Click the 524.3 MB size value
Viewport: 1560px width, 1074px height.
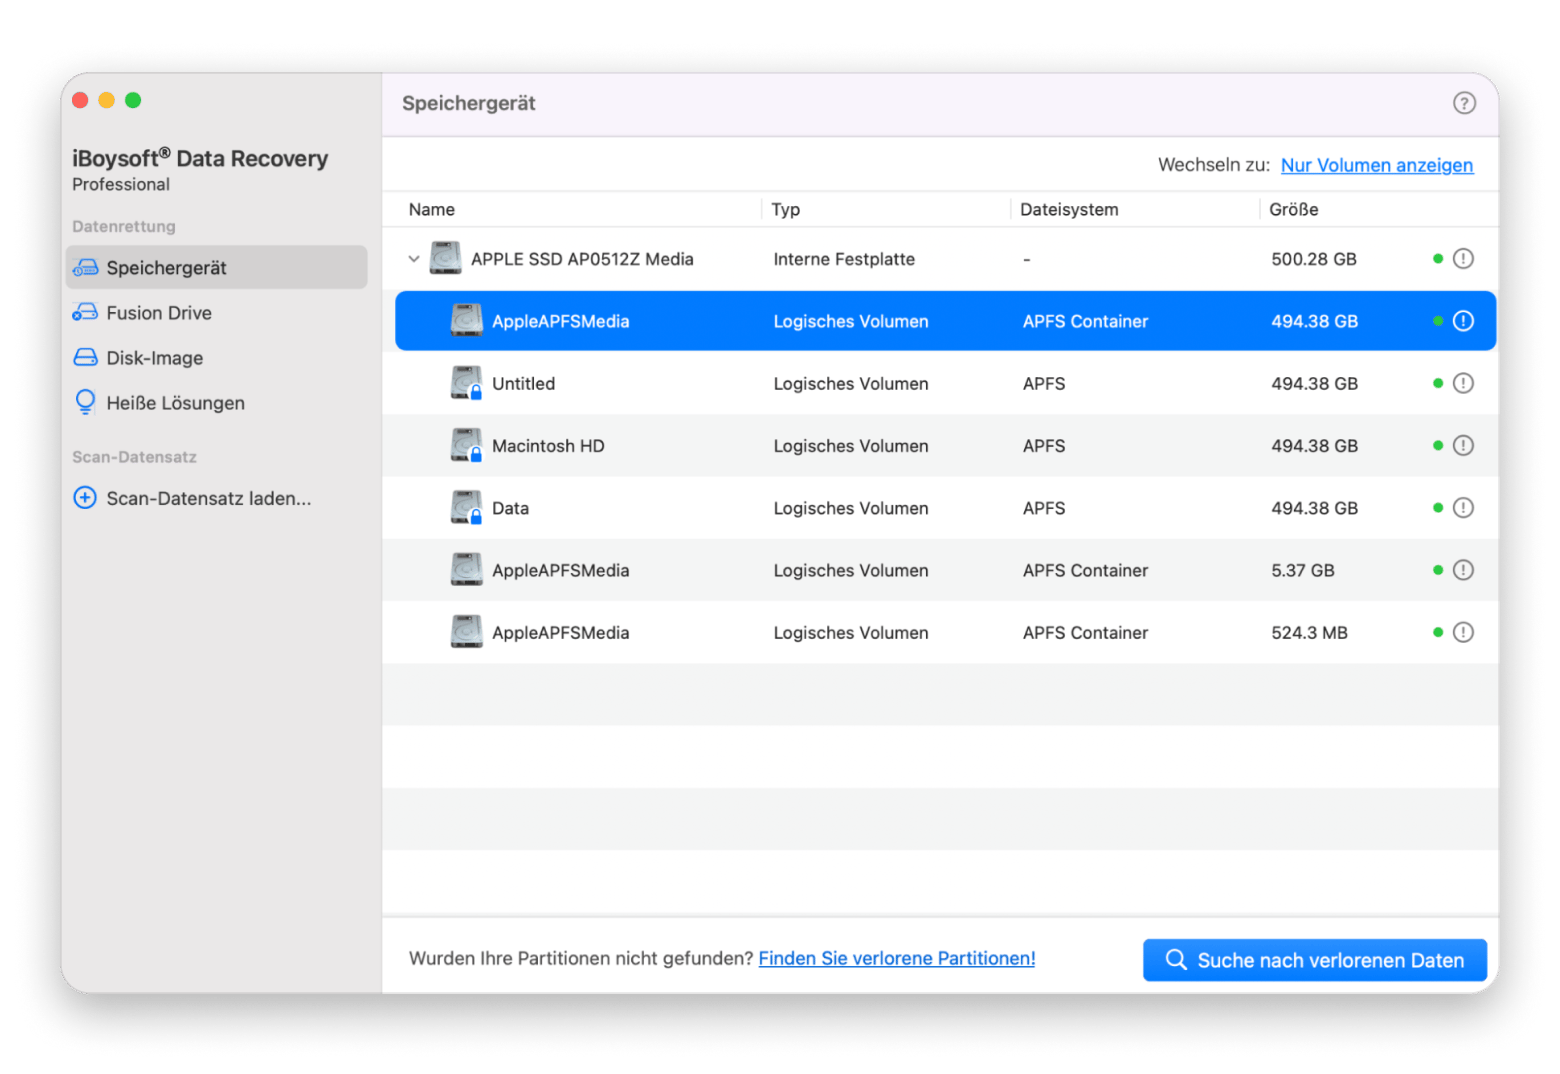[x=1310, y=633]
